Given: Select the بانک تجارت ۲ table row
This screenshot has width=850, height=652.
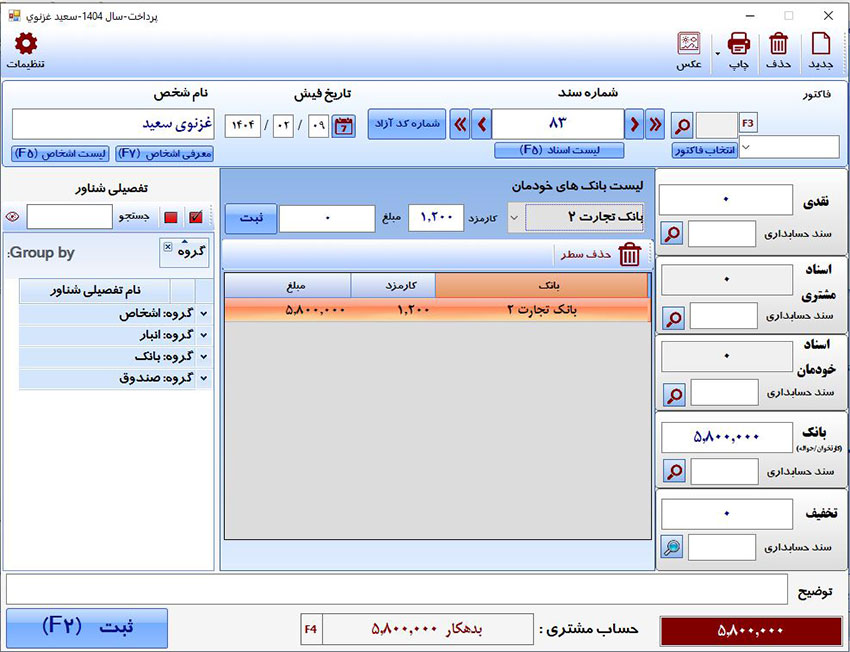Looking at the screenshot, I should pos(437,310).
